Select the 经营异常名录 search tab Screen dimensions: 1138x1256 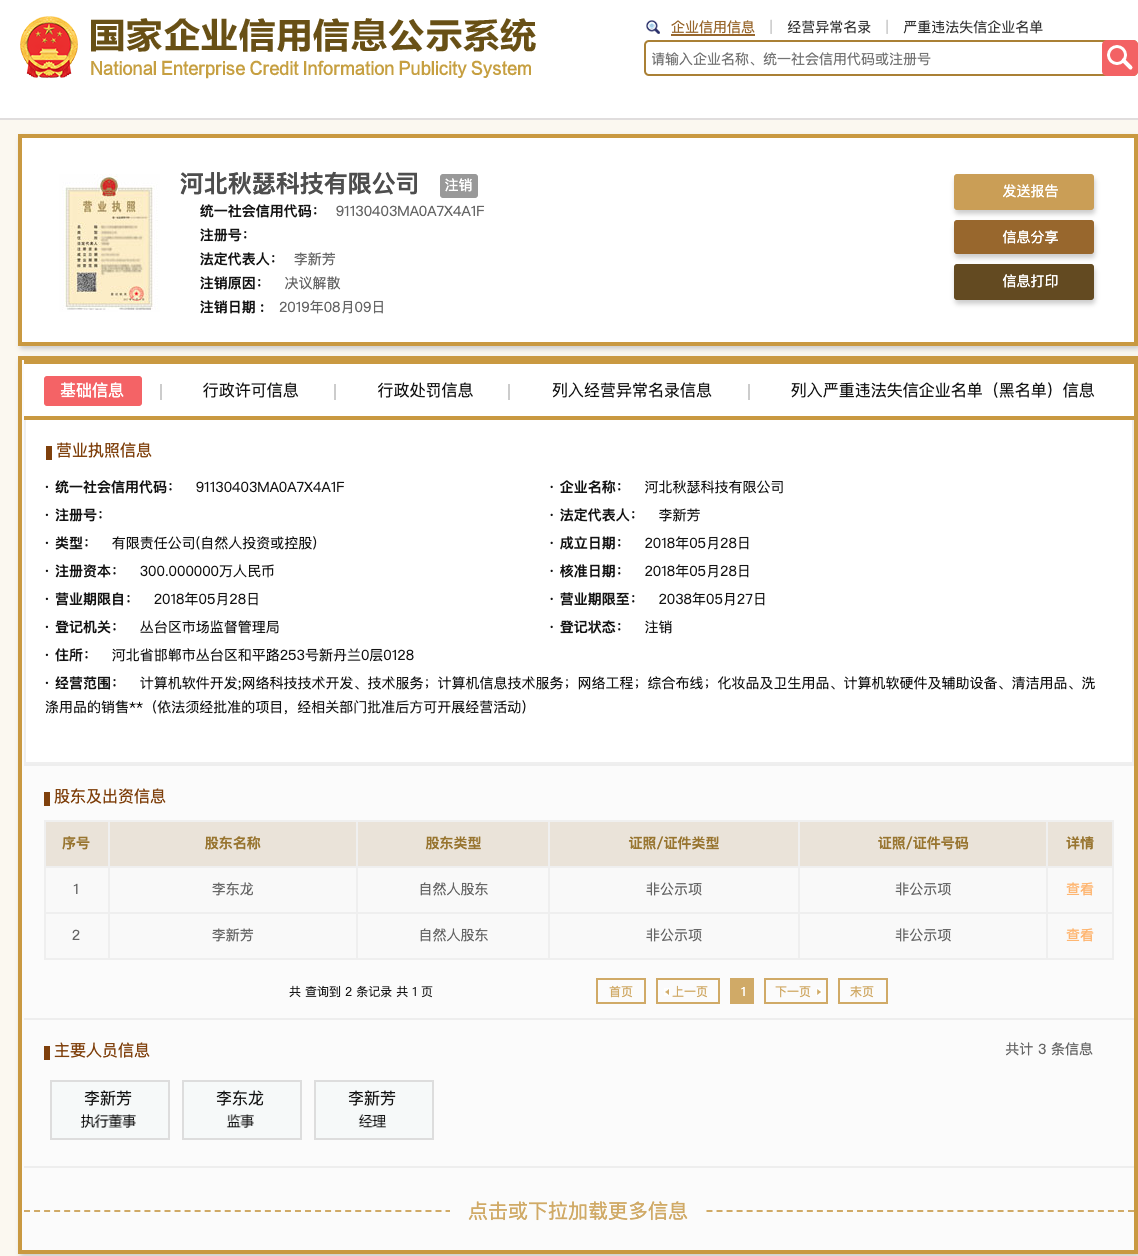[829, 27]
